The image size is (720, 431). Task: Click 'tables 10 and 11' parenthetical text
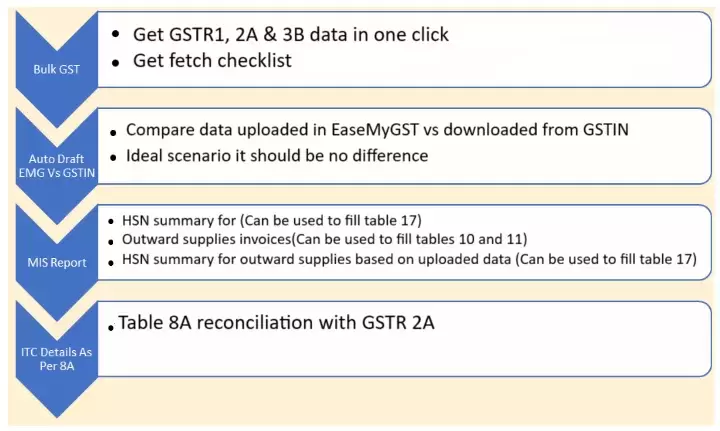(x=494, y=239)
